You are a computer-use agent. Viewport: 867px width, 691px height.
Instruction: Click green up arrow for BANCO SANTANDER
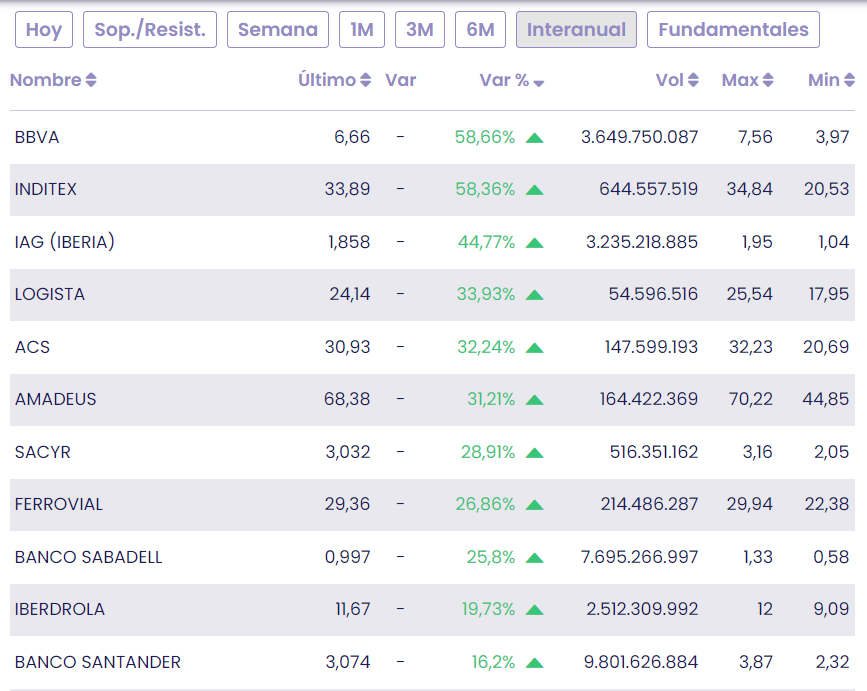coord(535,663)
